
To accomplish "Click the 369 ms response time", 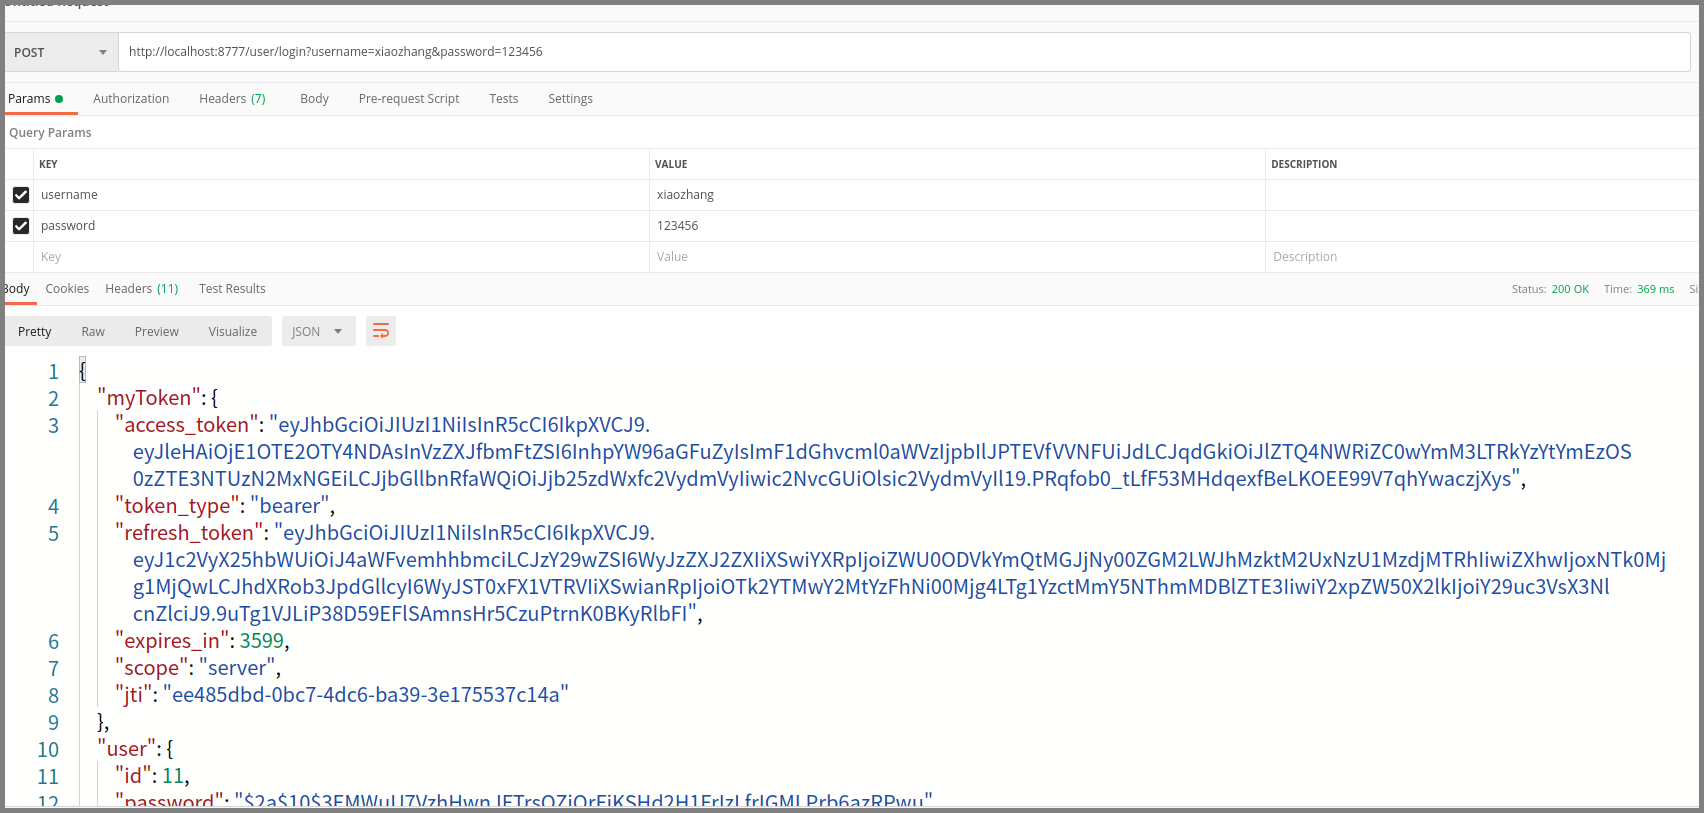I will click(1655, 289).
